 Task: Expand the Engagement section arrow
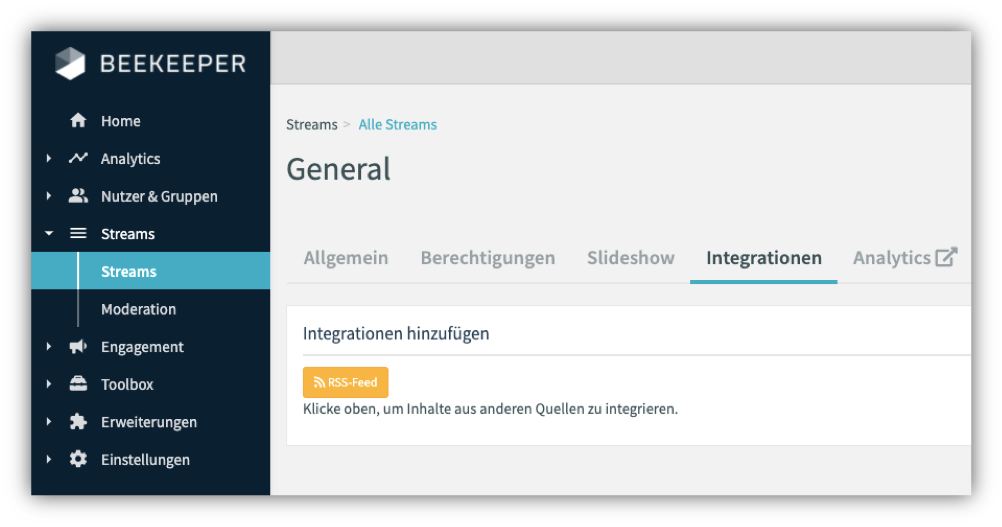(49, 346)
